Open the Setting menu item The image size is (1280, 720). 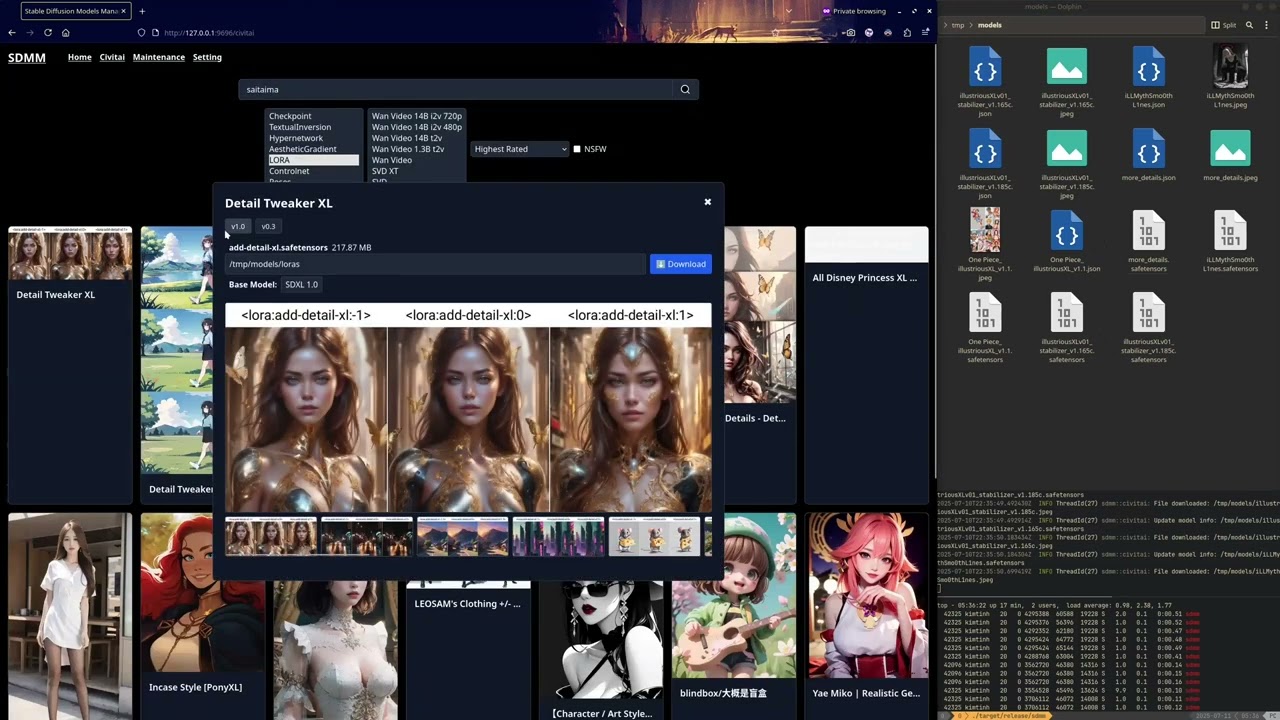[x=207, y=57]
